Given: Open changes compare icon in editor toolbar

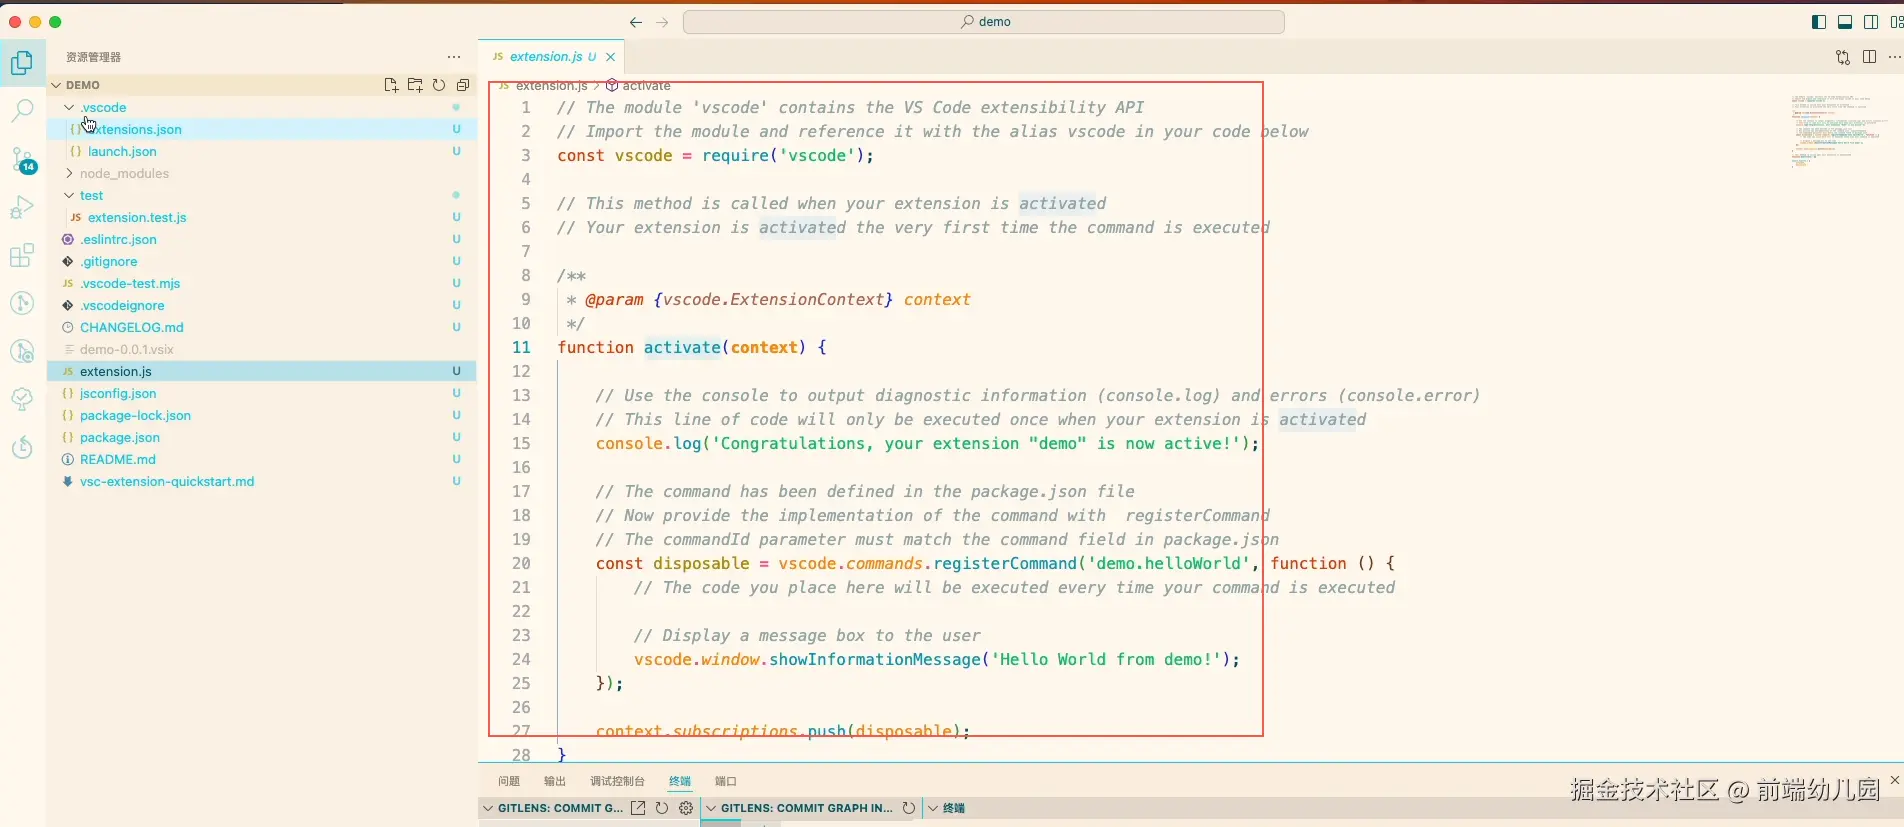Looking at the screenshot, I should pyautogui.click(x=1843, y=57).
